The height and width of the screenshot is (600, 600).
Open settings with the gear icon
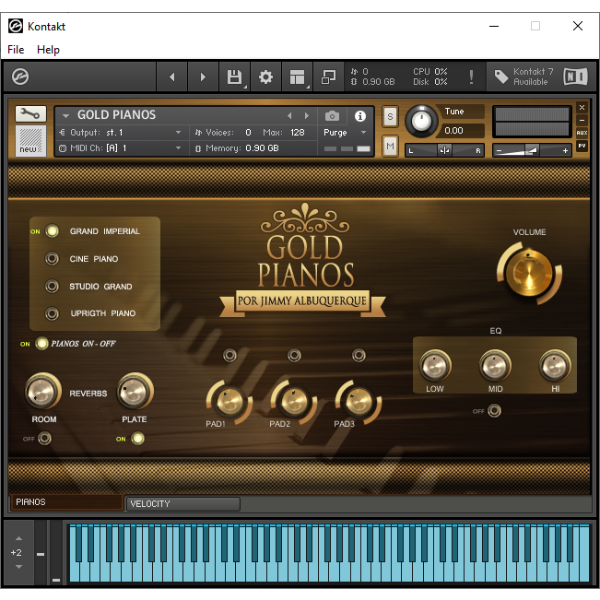(x=266, y=77)
